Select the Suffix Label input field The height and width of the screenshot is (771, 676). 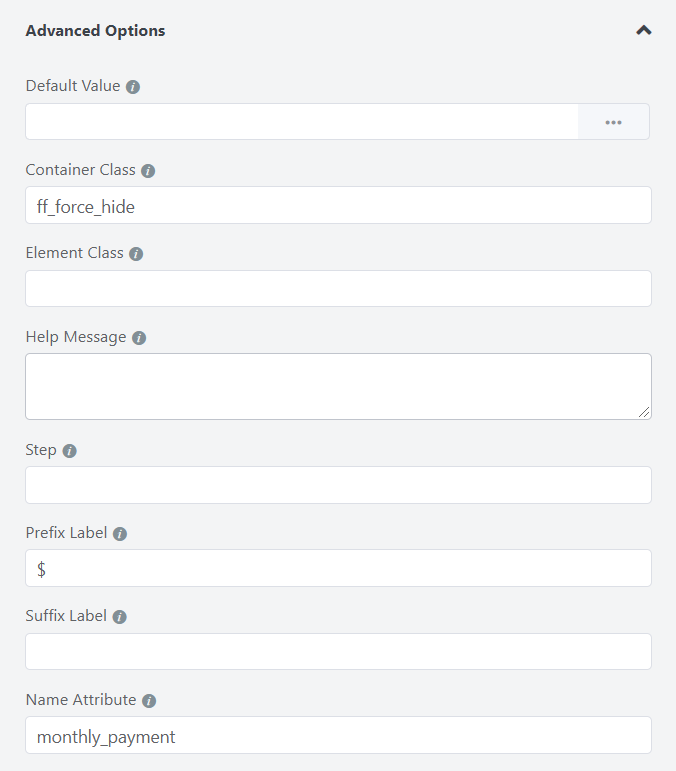(338, 652)
